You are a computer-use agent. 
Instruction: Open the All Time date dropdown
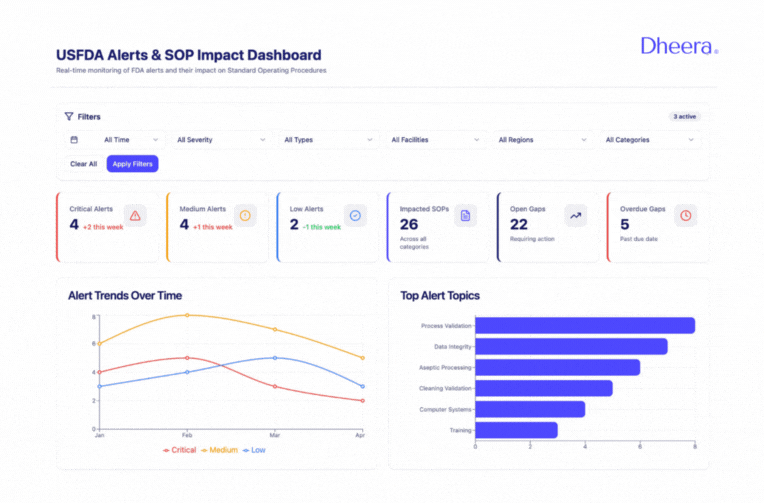point(113,140)
